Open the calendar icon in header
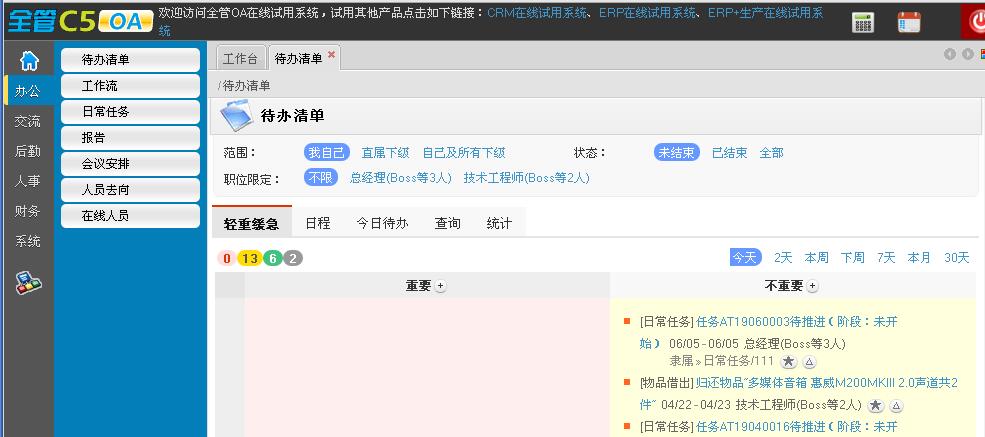Image resolution: width=985 pixels, height=437 pixels. click(x=908, y=22)
